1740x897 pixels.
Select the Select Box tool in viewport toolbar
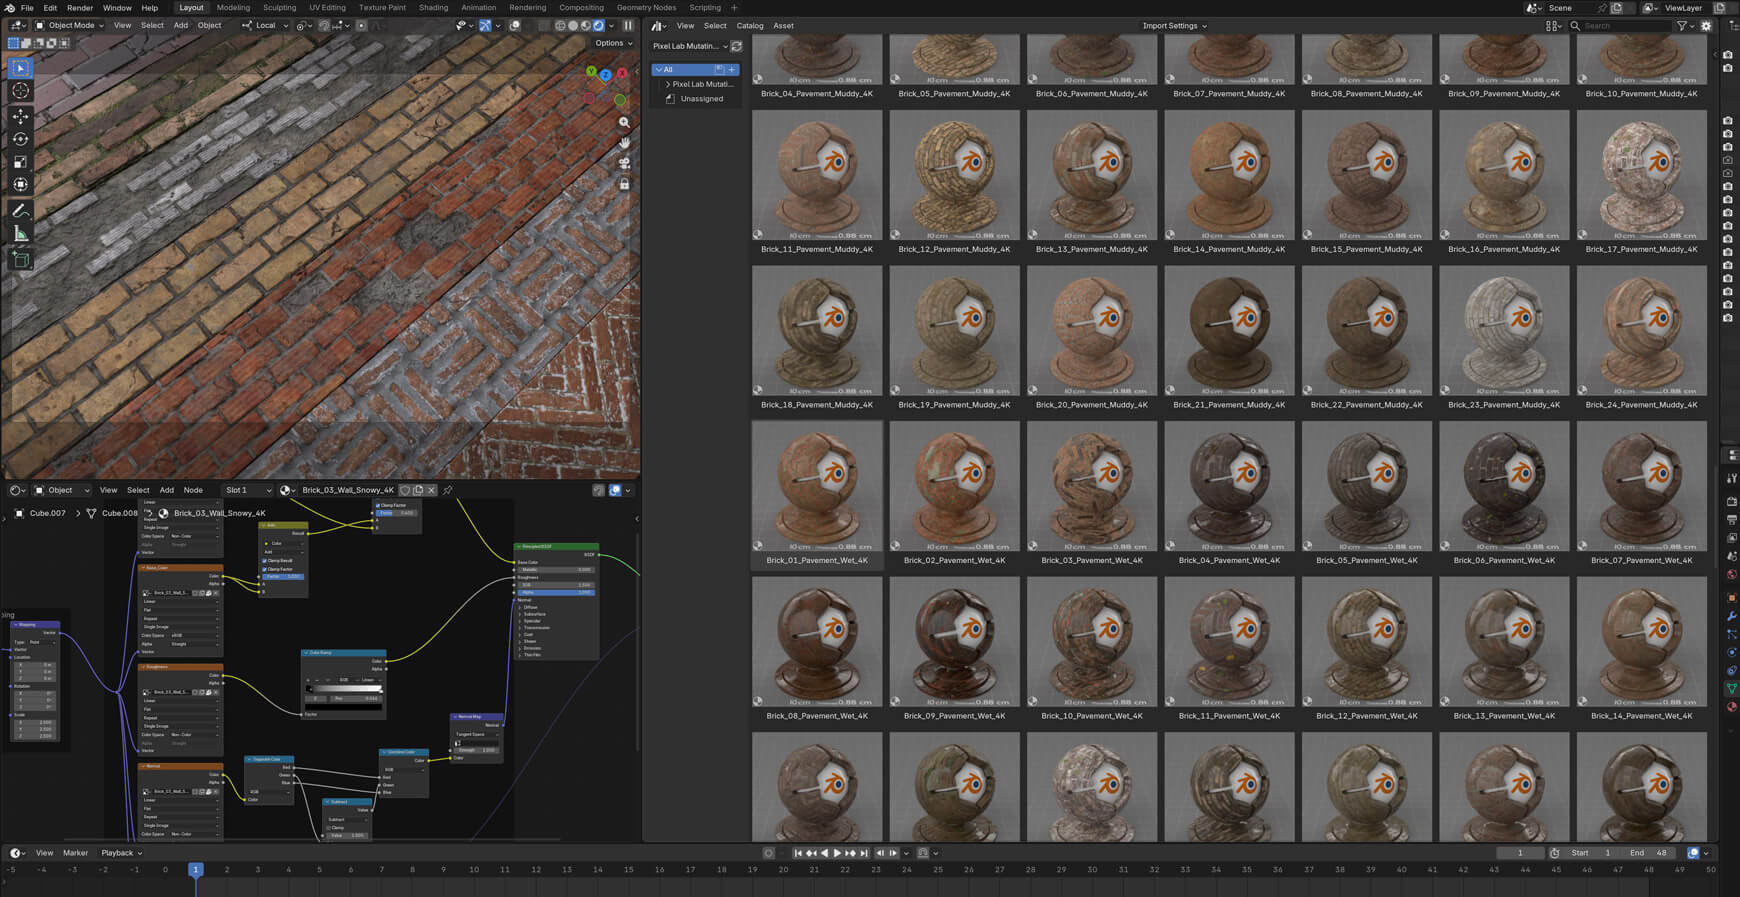tap(20, 68)
